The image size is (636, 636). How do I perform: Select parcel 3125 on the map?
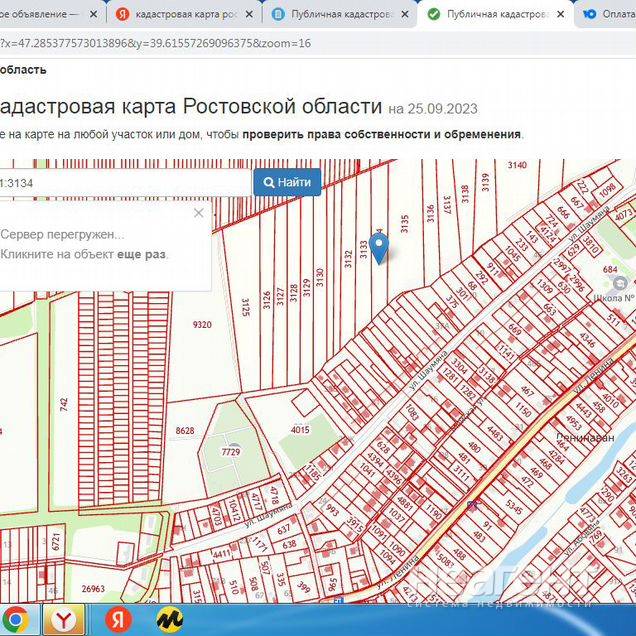[x=243, y=300]
